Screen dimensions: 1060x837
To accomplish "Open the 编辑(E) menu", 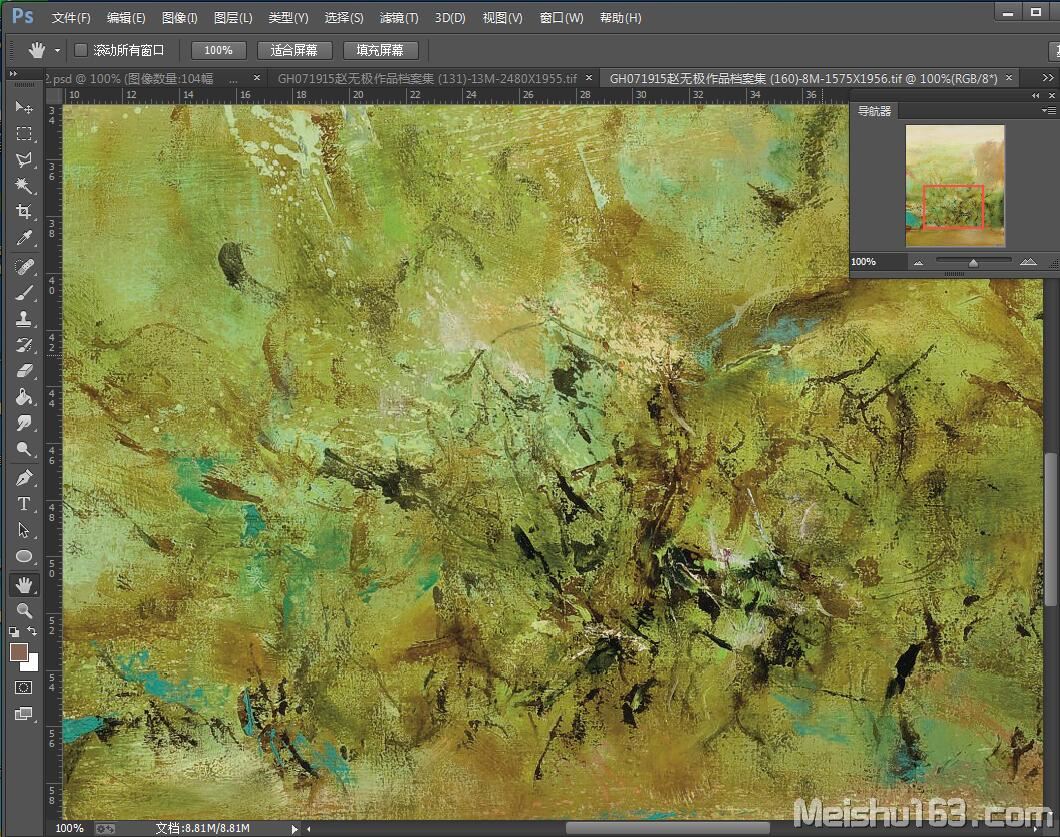I will pos(126,18).
